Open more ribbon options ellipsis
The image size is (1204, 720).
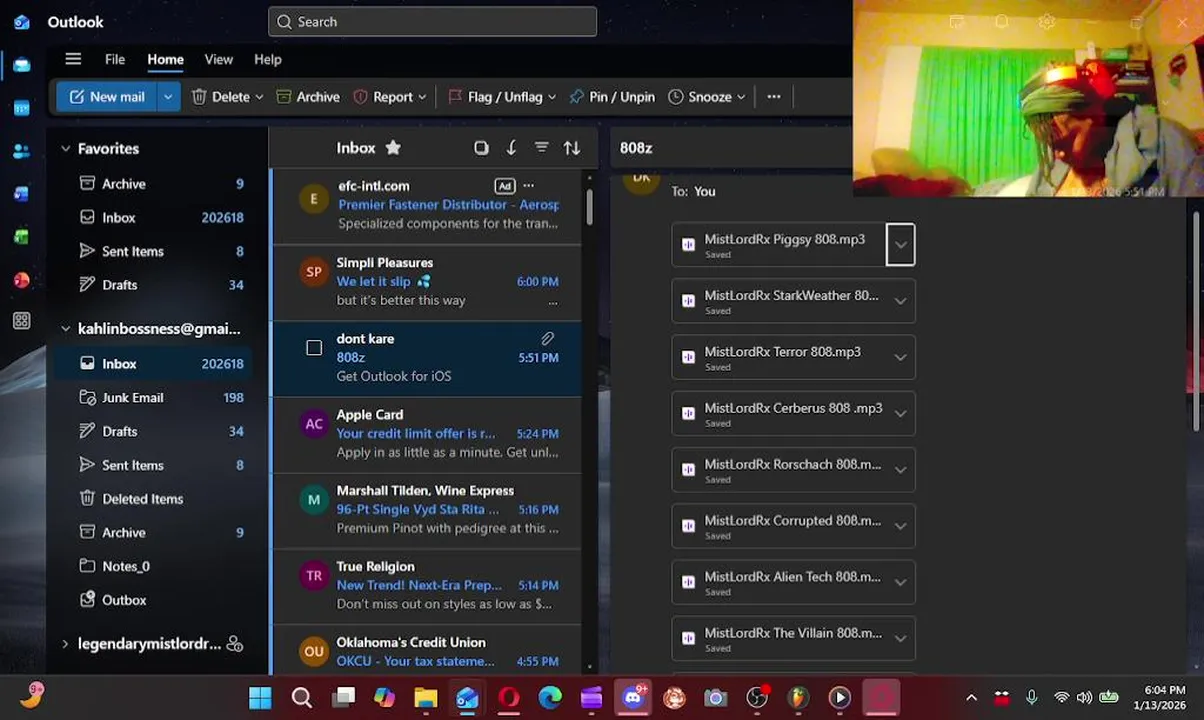coord(773,97)
